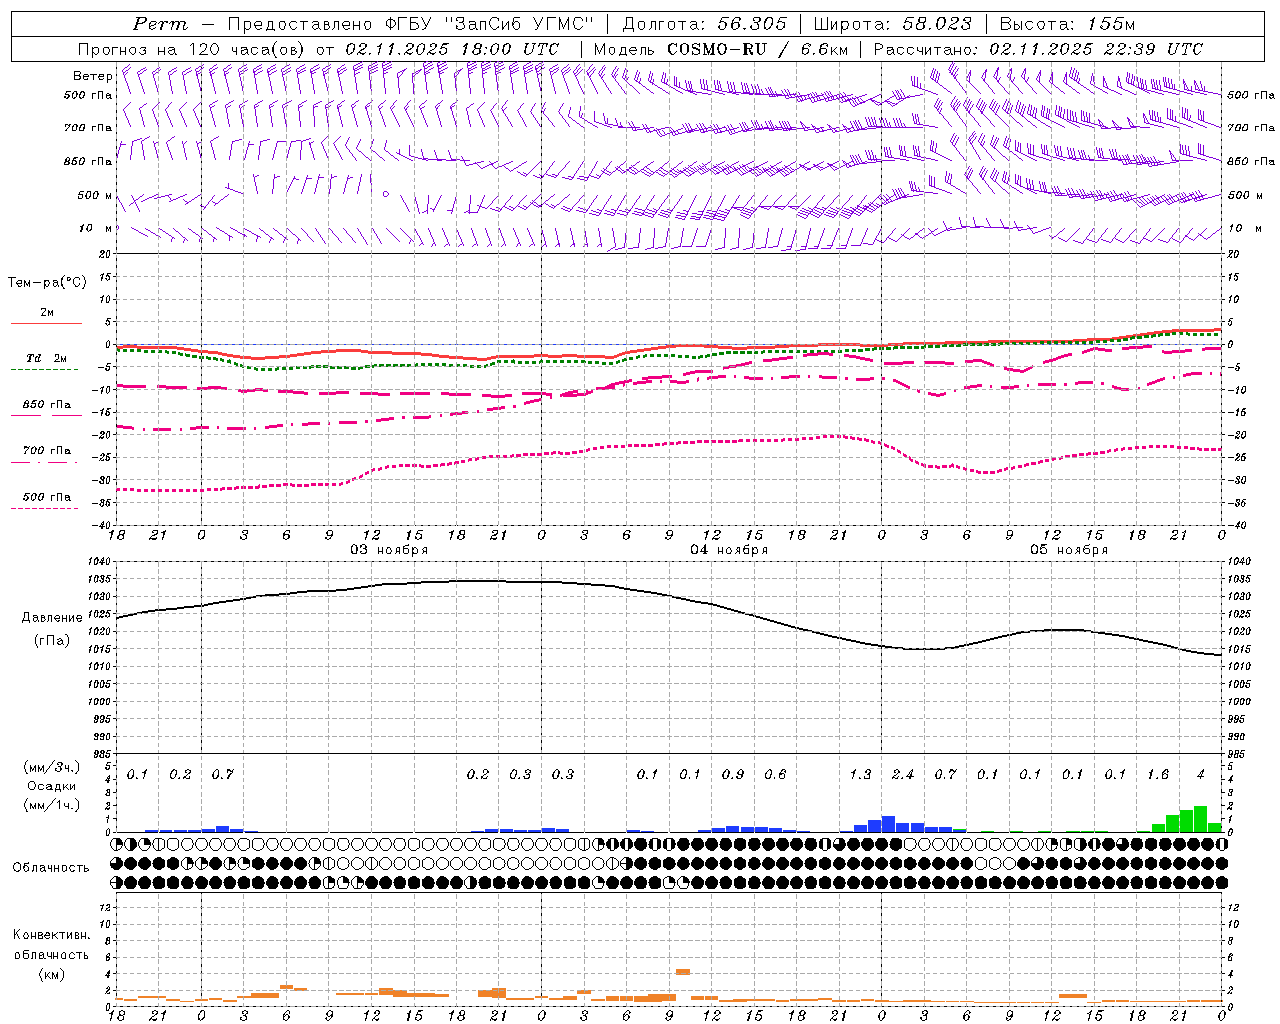Click the date label "05 ноября"
Screen dimensions: 1280x1024
[x=1069, y=550]
